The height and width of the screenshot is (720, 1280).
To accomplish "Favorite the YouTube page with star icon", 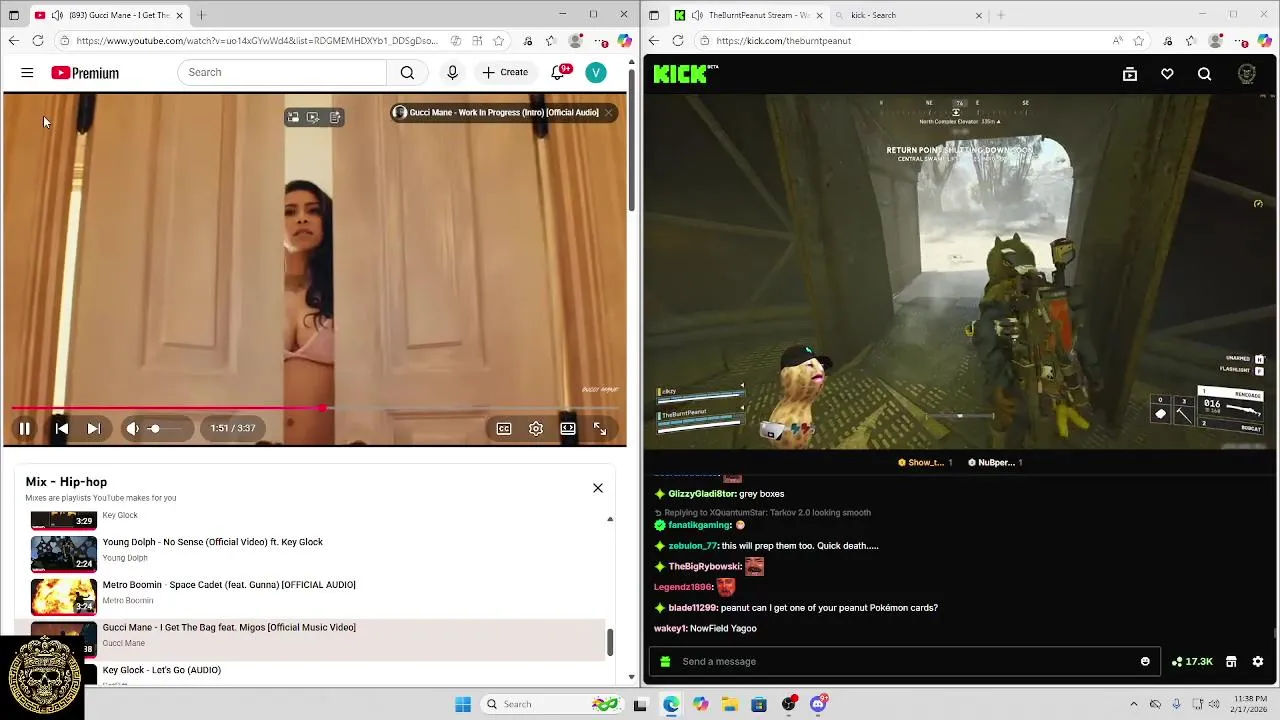I will [498, 41].
